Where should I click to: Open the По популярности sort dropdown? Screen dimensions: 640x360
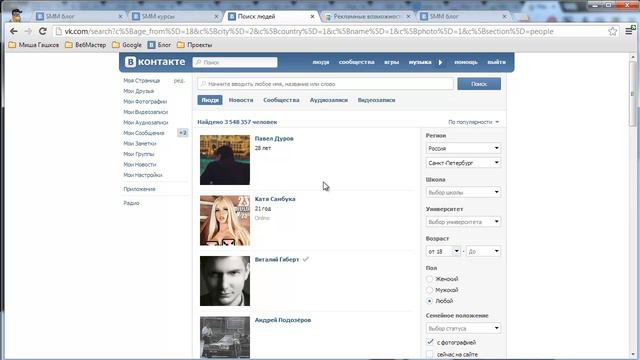point(473,122)
